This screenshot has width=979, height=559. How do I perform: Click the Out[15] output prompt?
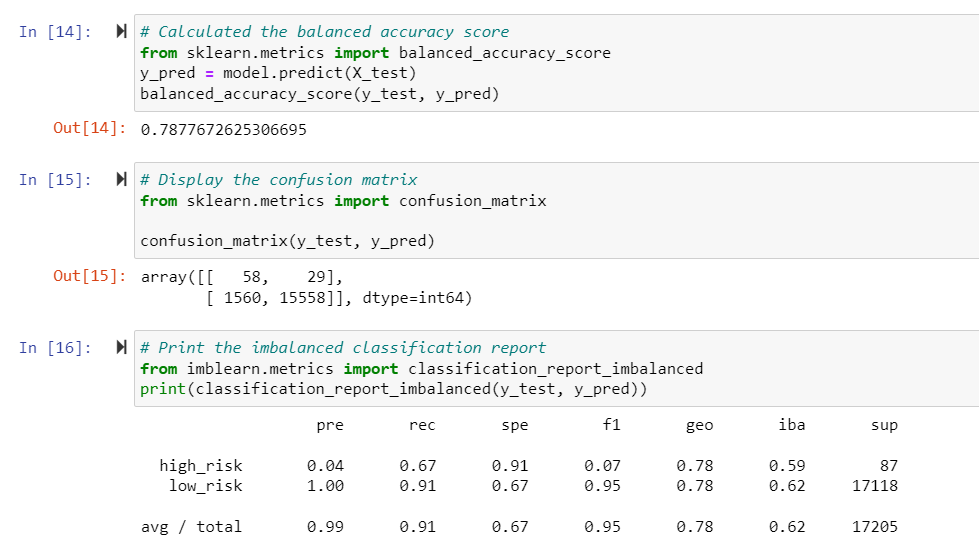[x=90, y=276]
